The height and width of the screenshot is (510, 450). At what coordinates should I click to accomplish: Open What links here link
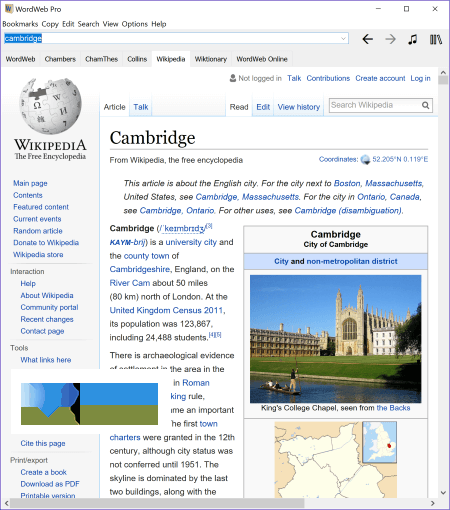pos(46,360)
